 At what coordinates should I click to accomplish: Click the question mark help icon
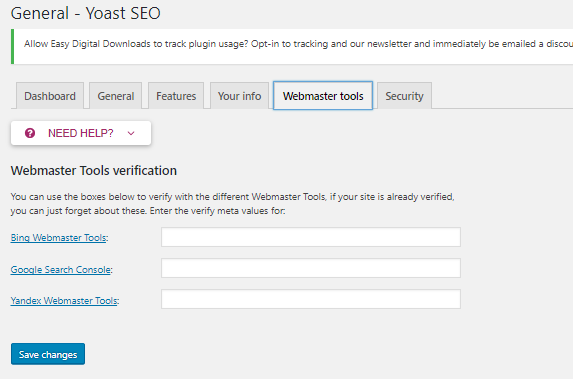click(x=30, y=133)
